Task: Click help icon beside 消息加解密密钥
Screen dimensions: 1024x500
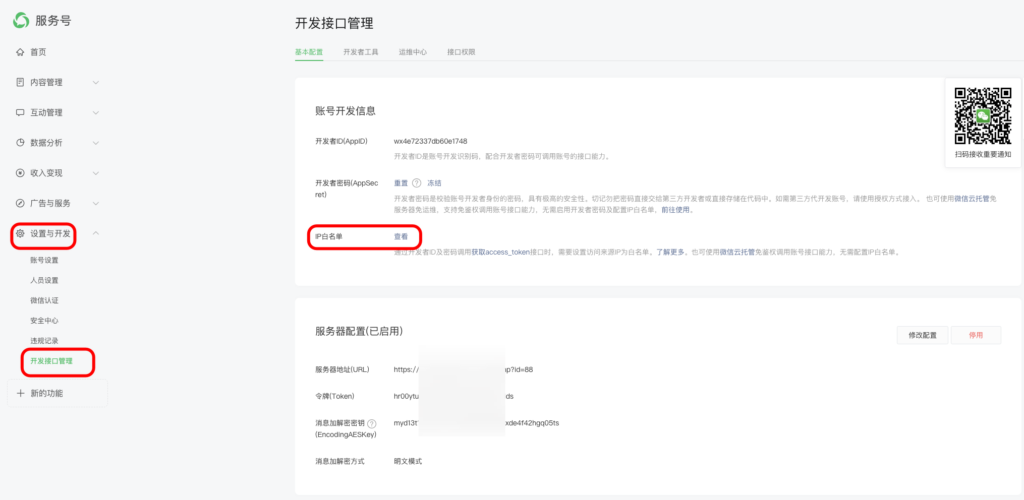Action: coord(371,423)
